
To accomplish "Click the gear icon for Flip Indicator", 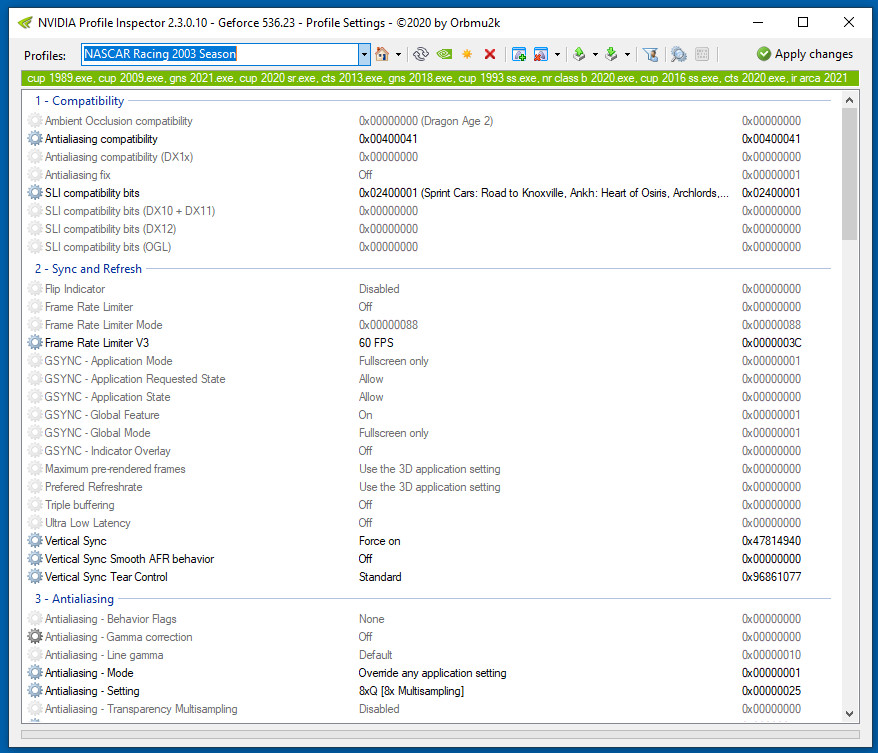I will point(35,289).
